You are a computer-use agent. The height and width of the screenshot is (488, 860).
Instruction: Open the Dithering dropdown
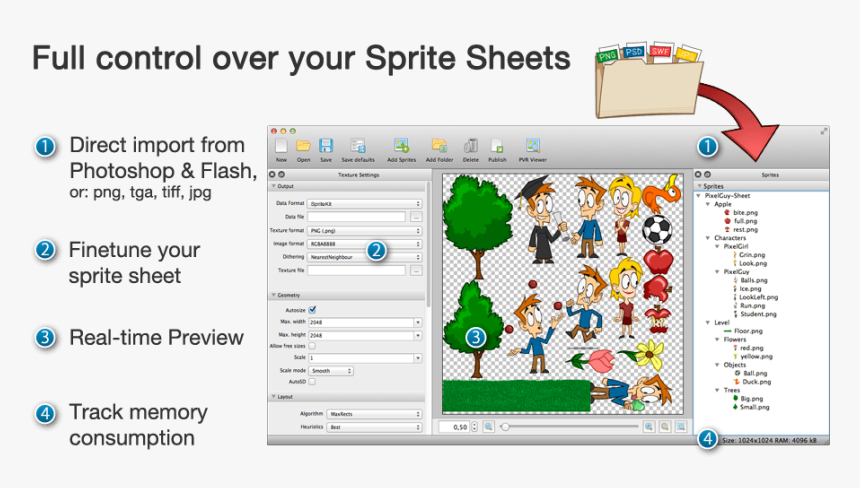tap(364, 257)
